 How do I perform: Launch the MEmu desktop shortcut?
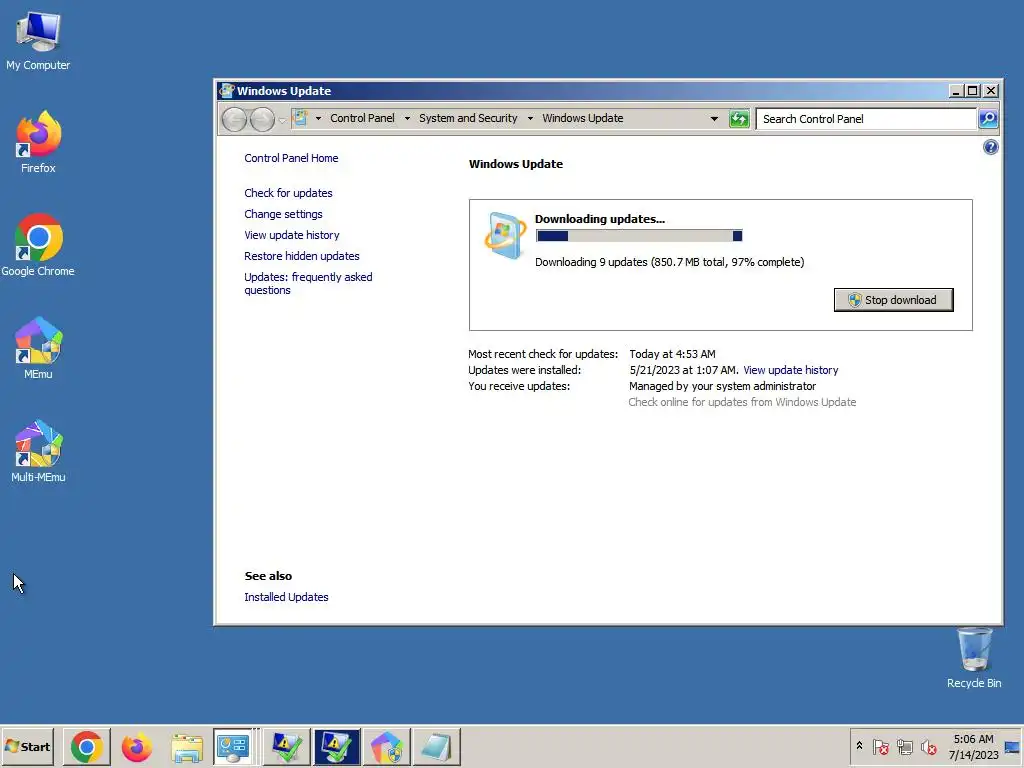click(38, 348)
